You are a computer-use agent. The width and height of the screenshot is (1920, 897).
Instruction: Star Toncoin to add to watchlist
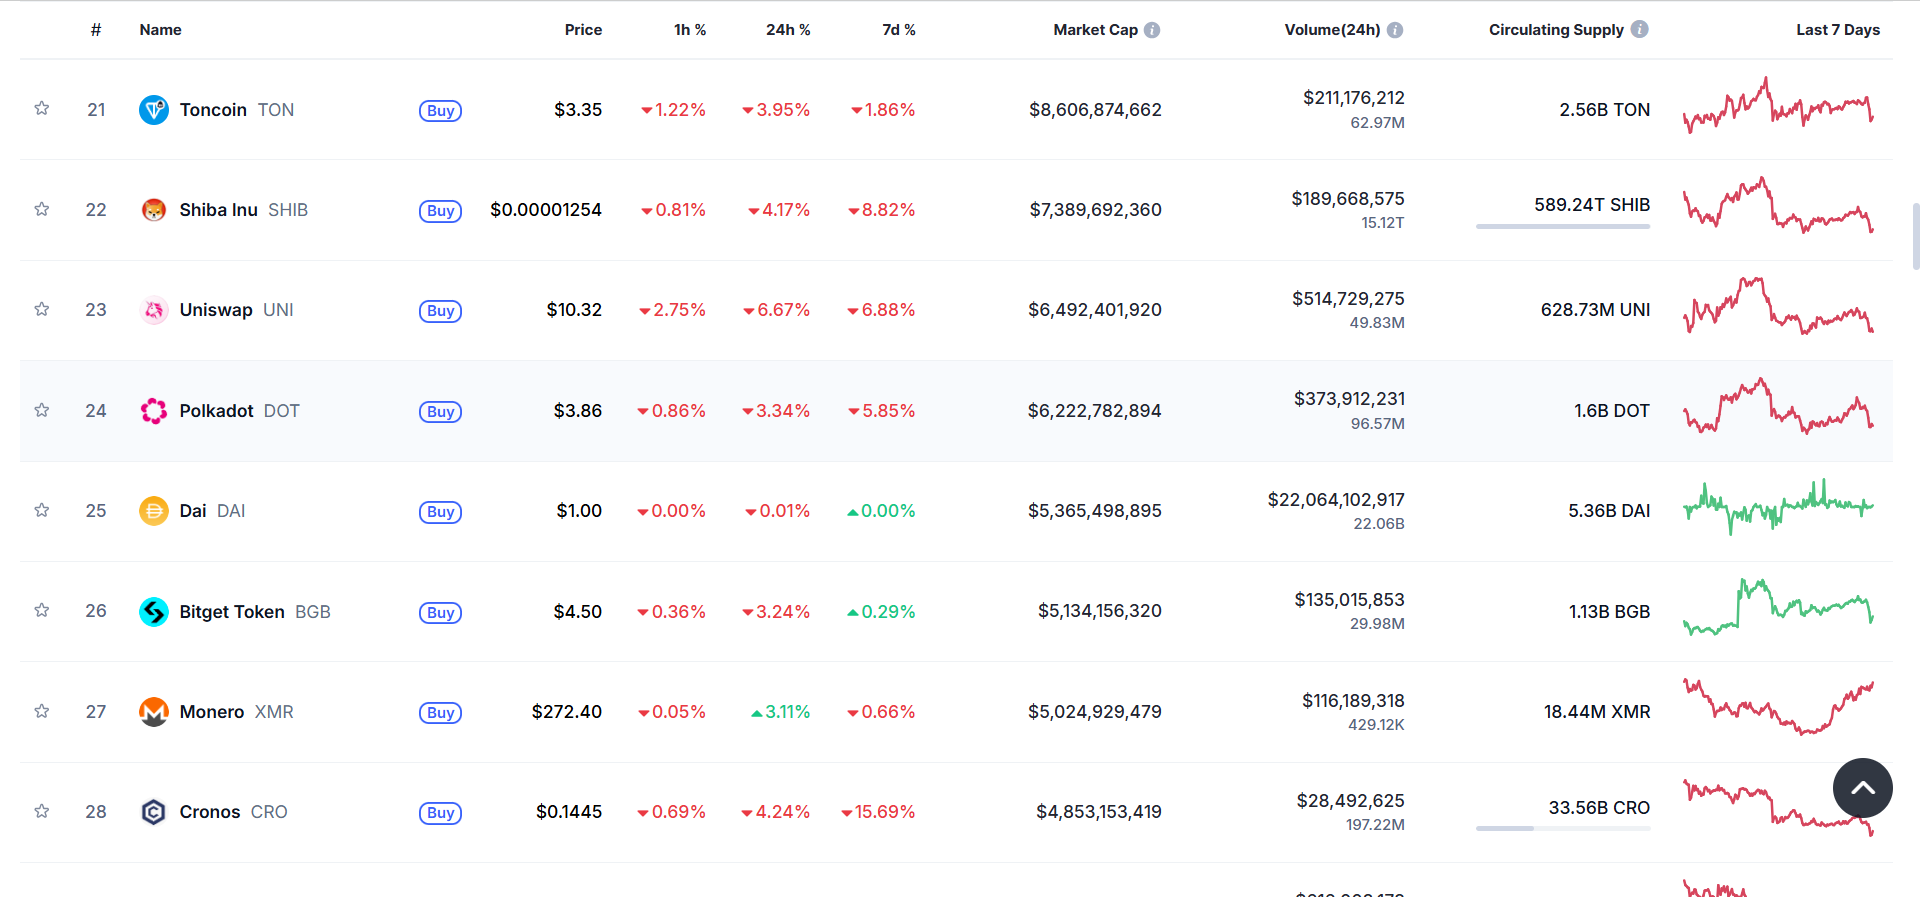tap(42, 108)
